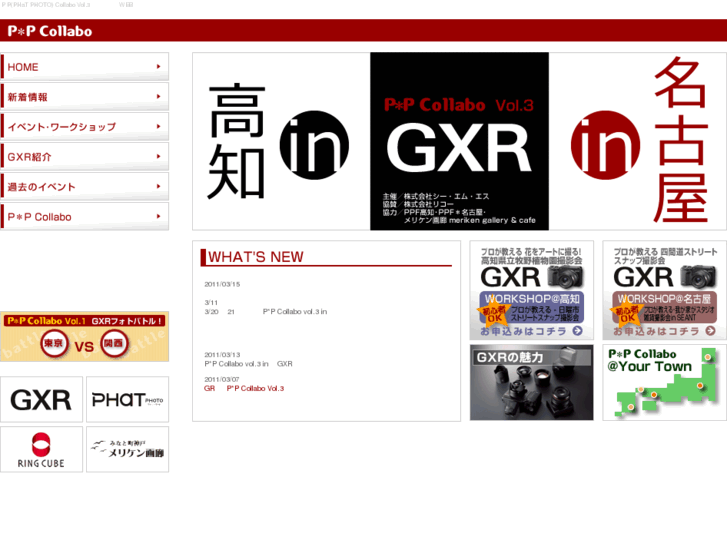Viewport: 727px width, 545px height.
Task: Click the WHAT'S NEW heading
Action: point(256,256)
